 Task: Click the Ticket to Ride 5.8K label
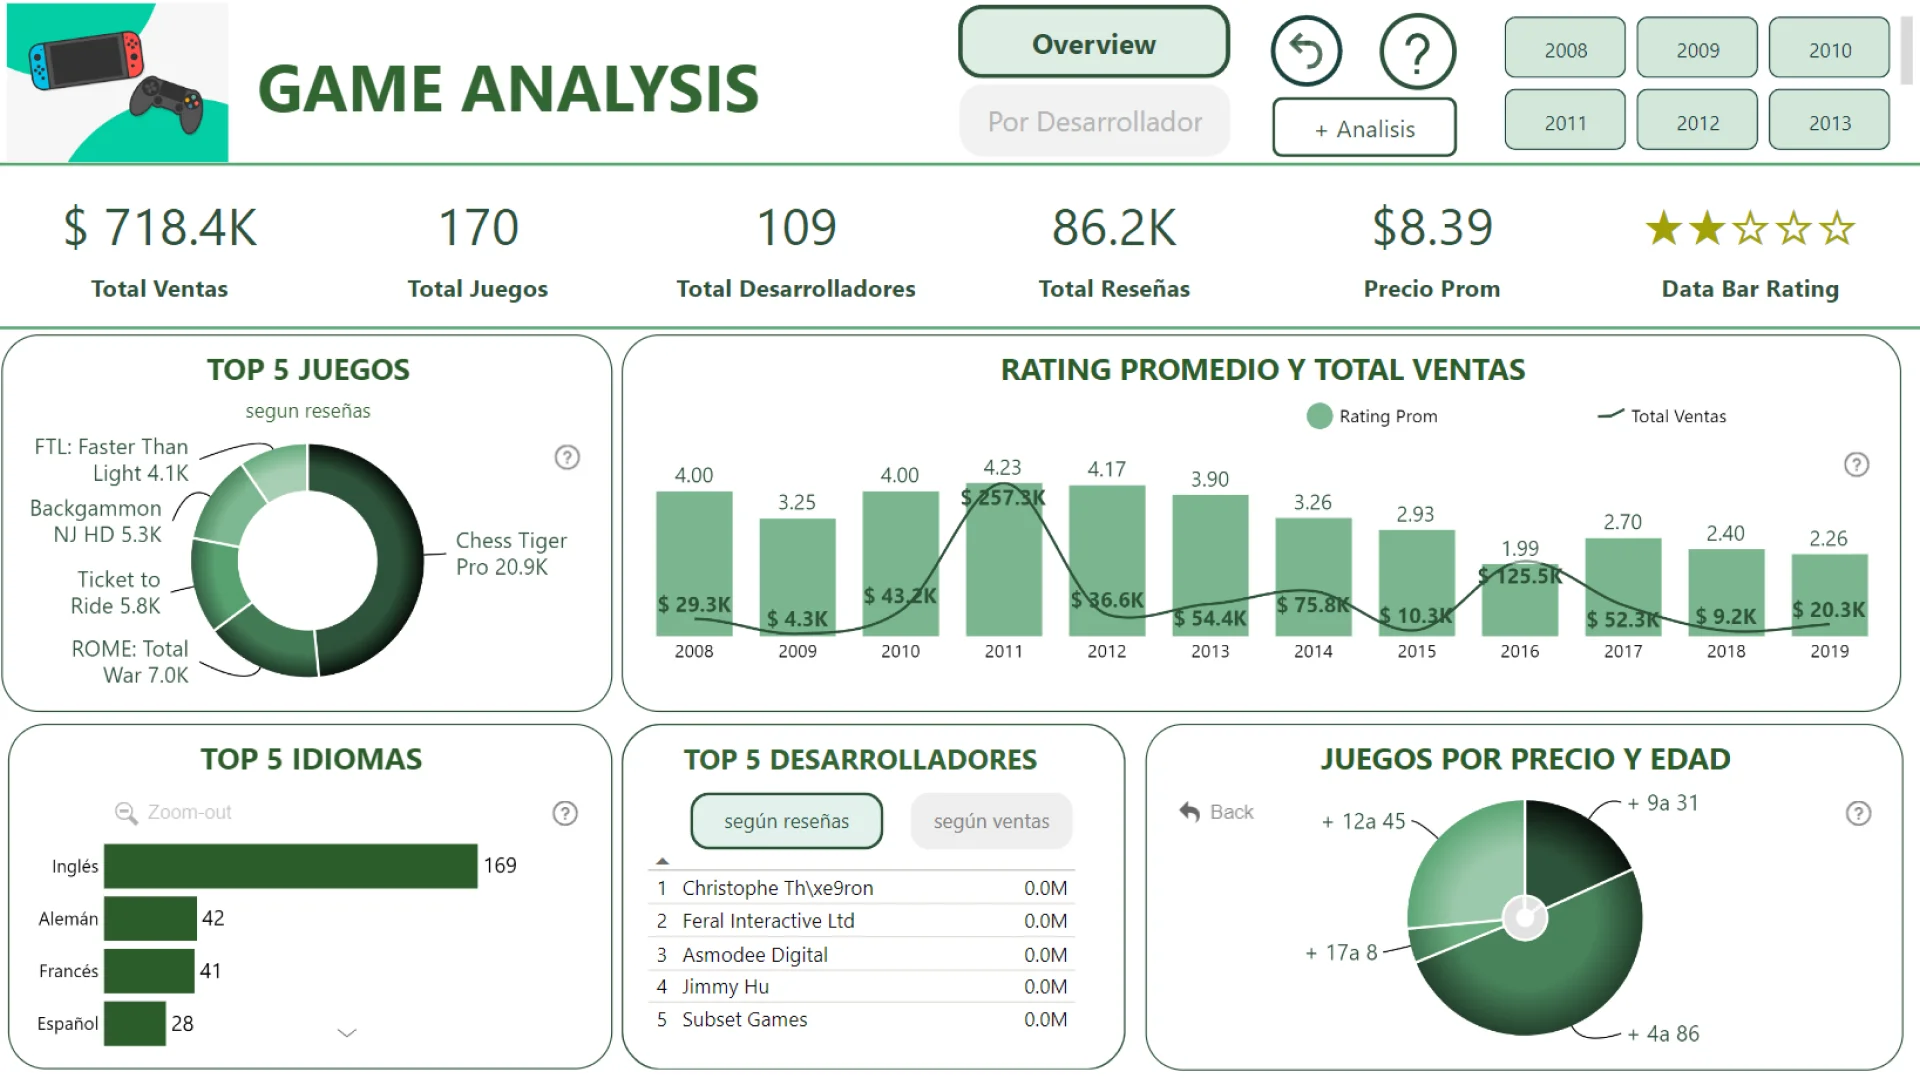[116, 592]
